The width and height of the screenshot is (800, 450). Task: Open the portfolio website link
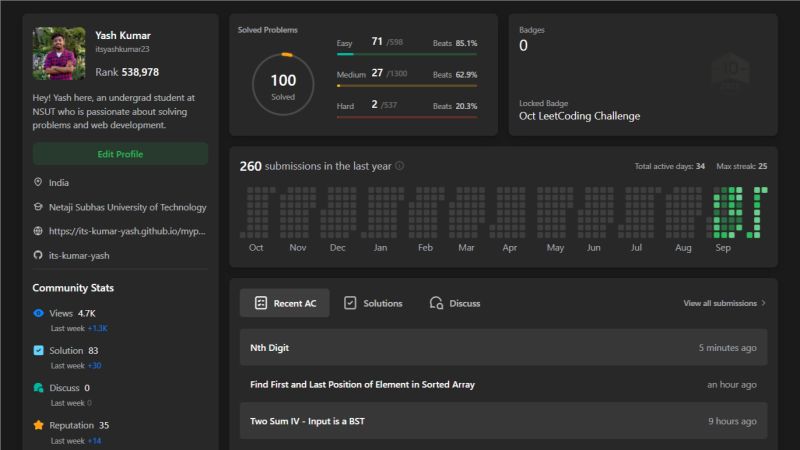pyautogui.click(x=127, y=231)
